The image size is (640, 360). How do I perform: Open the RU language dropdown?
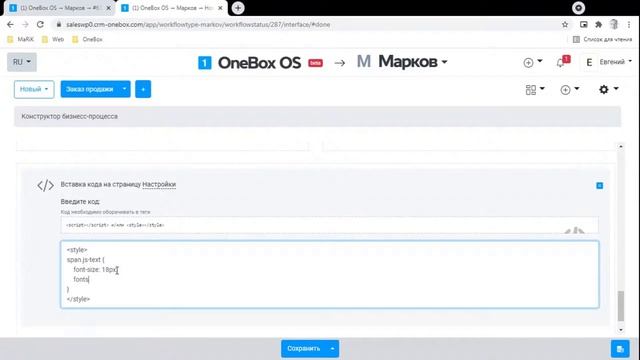coord(22,62)
